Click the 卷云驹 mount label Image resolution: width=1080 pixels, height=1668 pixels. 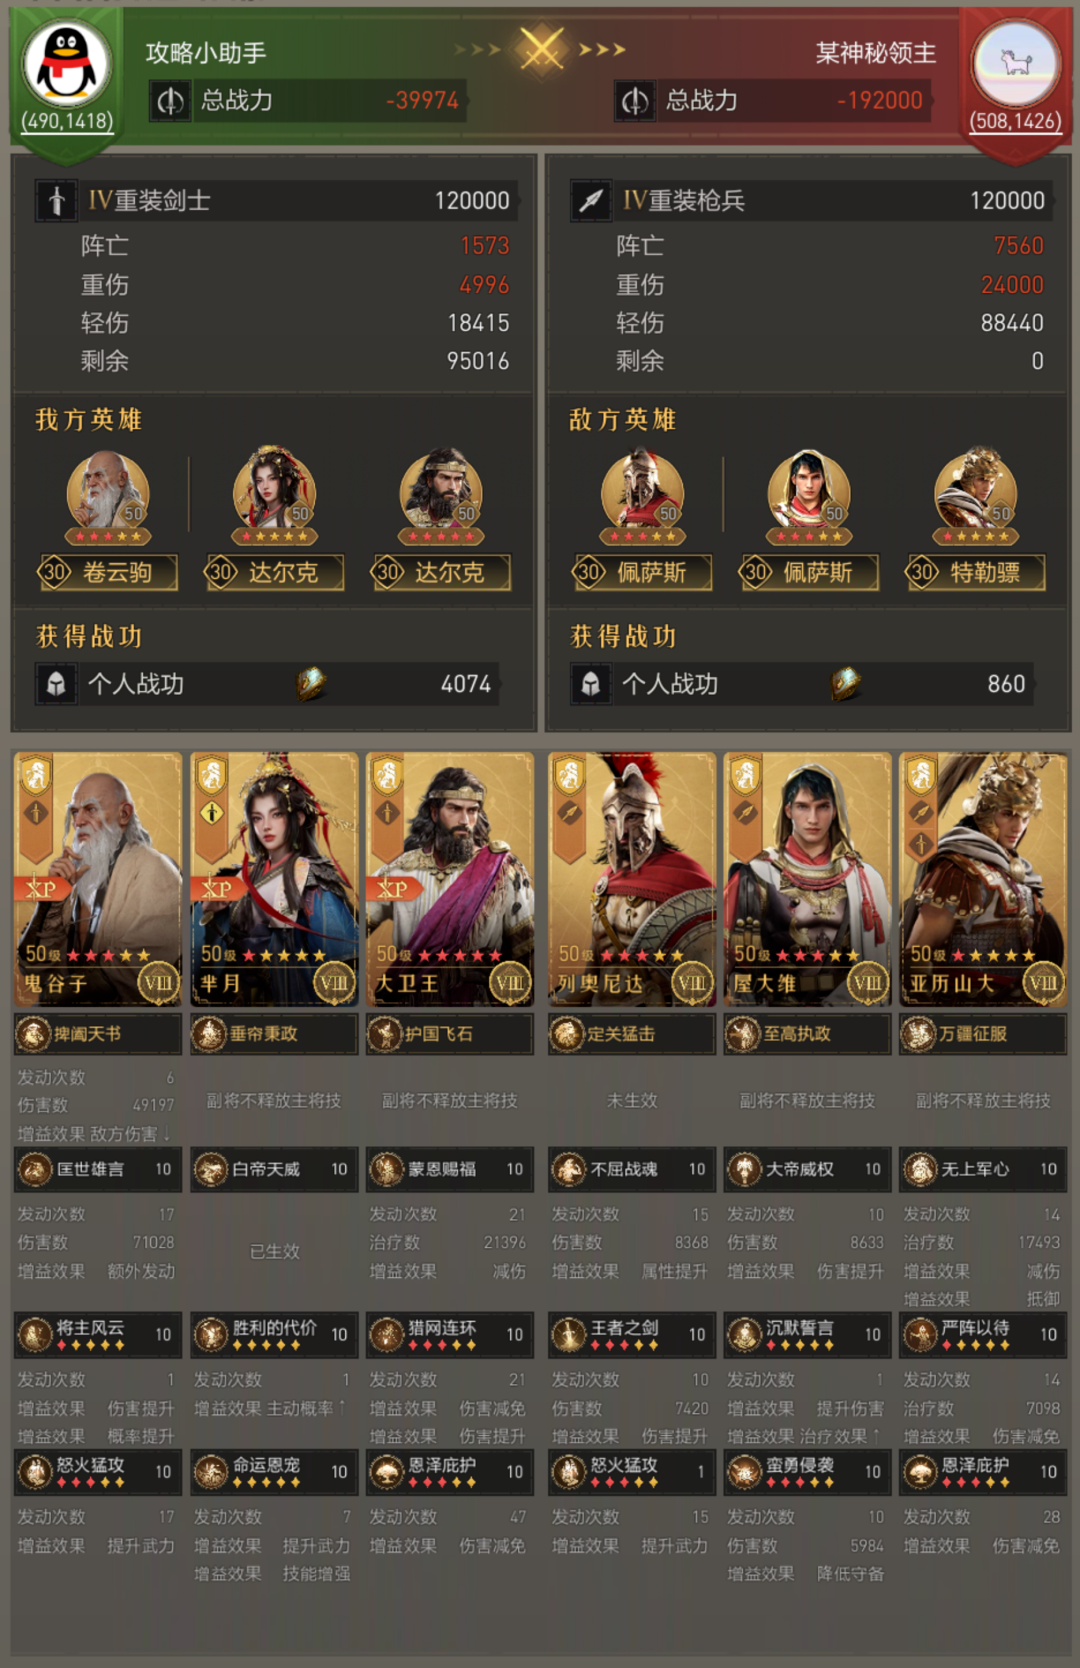click(x=108, y=572)
